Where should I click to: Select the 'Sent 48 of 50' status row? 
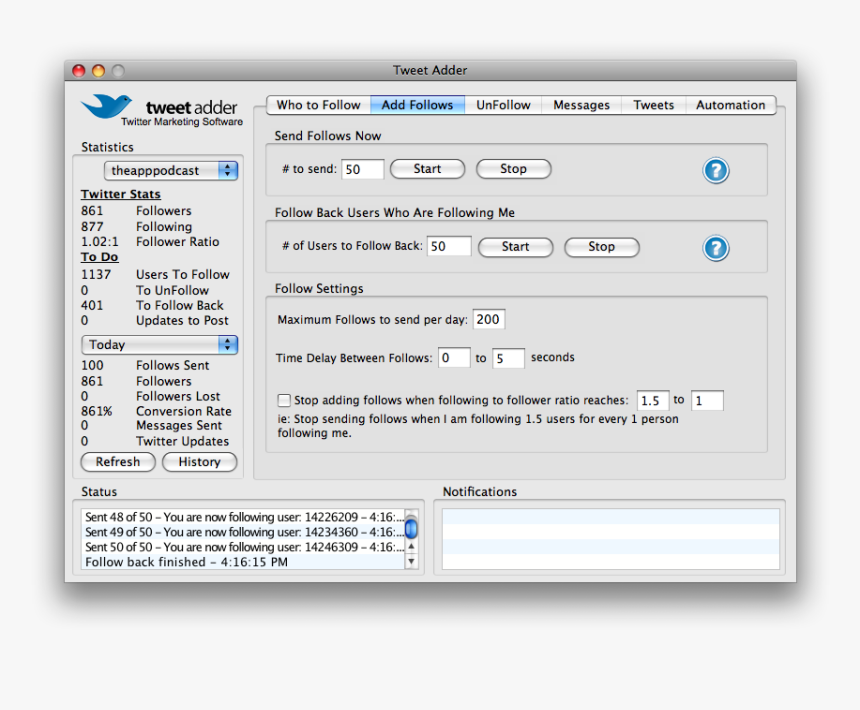tap(243, 517)
